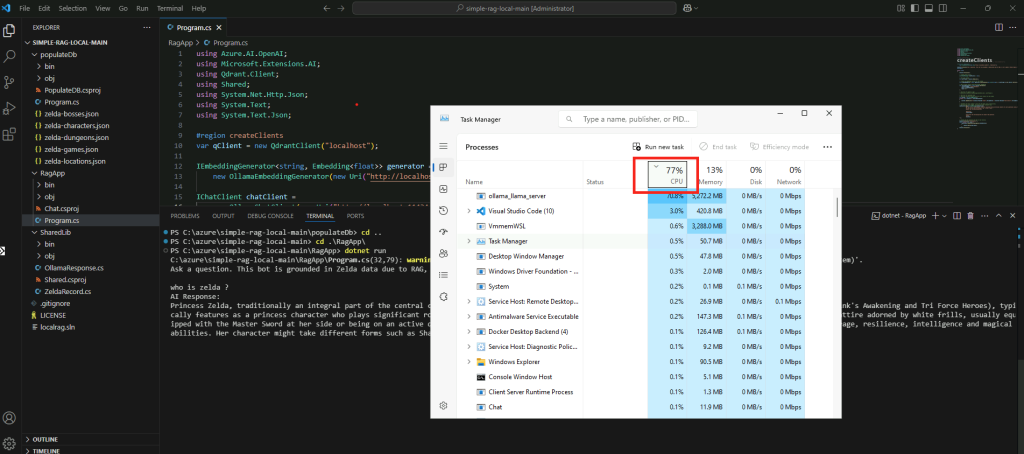Switch to the PROBLEMS panel tab
1024x454 pixels.
click(185, 216)
